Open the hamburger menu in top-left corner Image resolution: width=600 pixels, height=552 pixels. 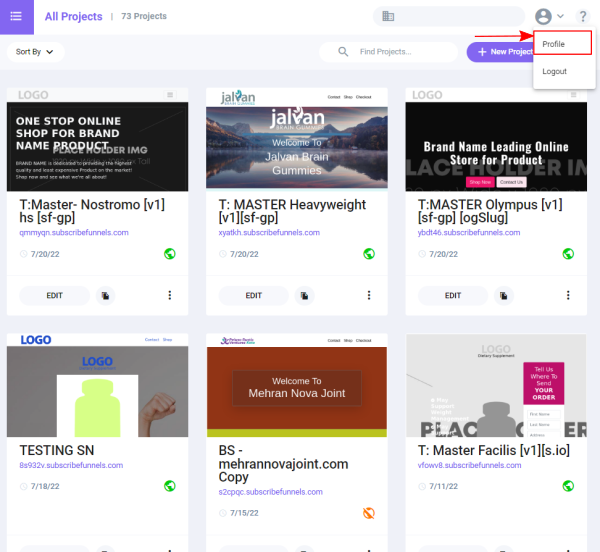(16, 16)
